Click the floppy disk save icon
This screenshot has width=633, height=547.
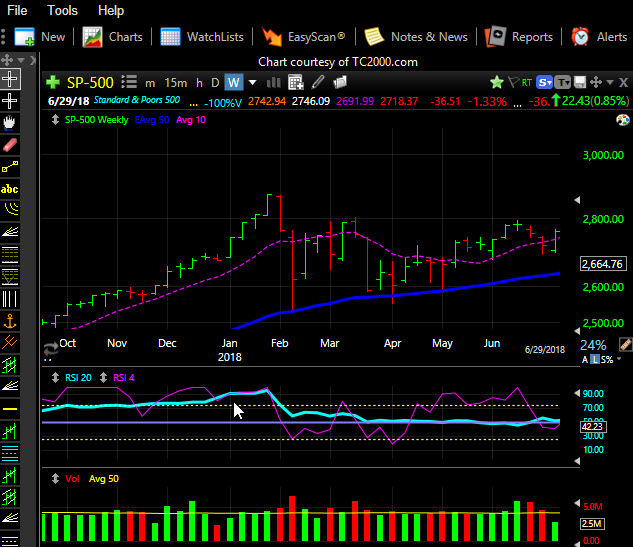pos(580,82)
